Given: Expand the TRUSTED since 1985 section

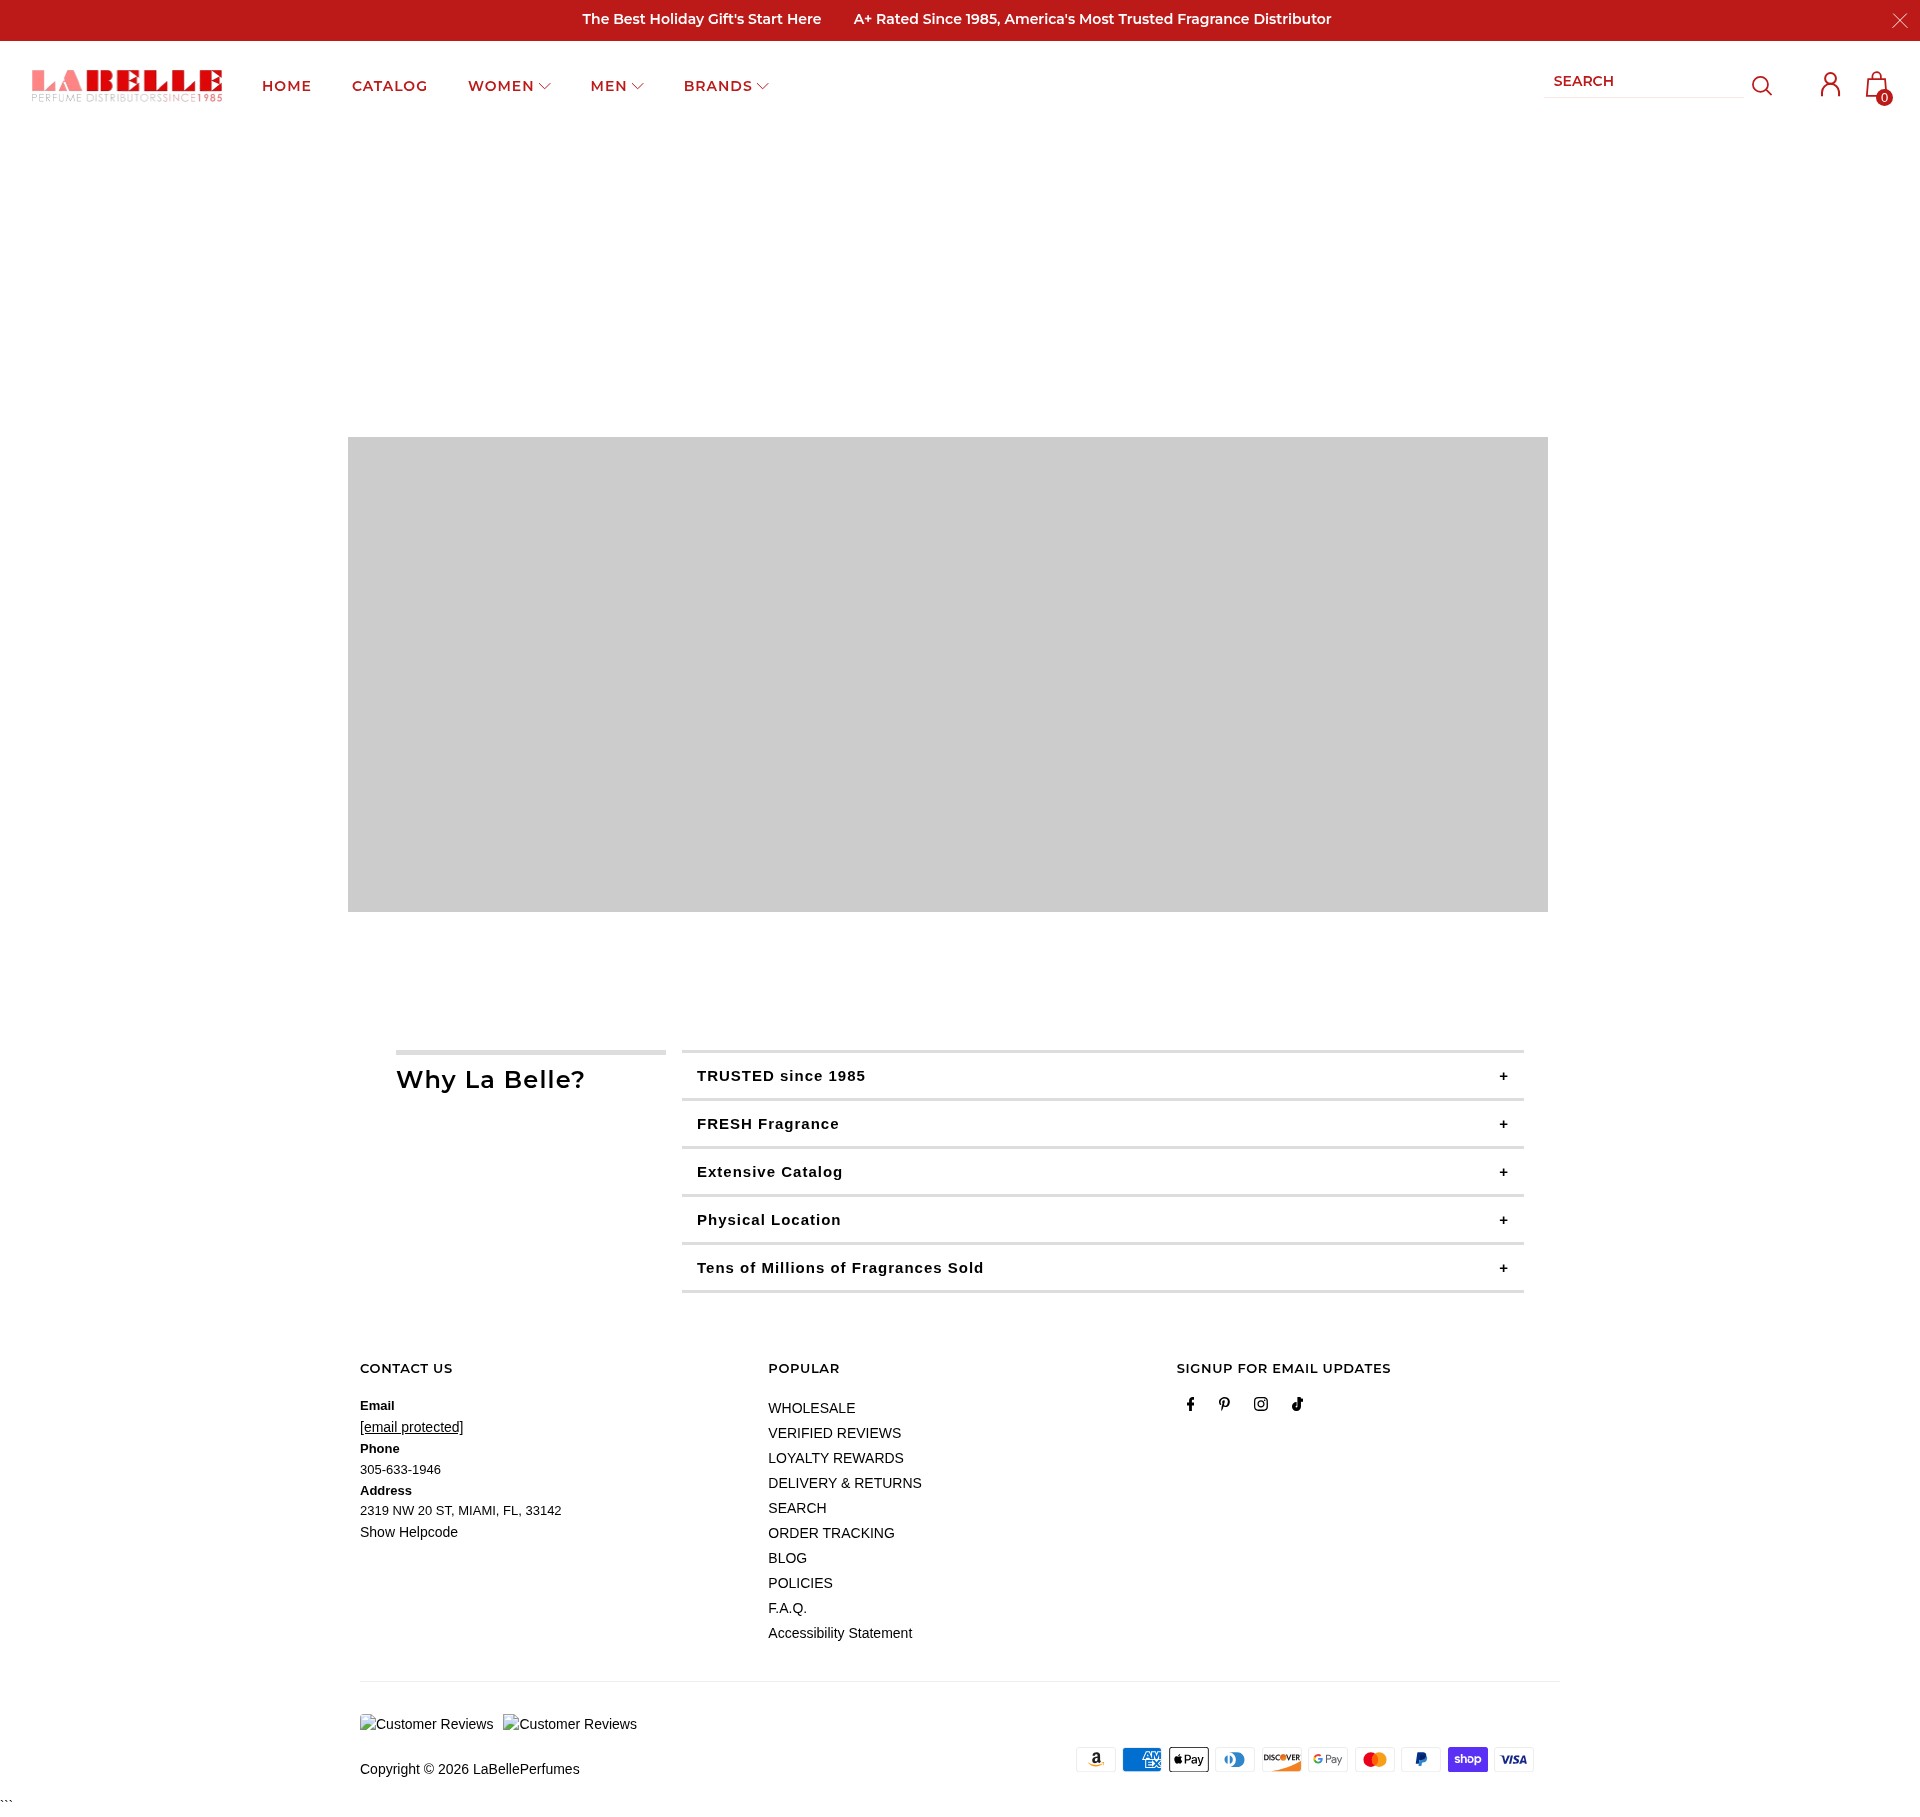Looking at the screenshot, I should [1103, 1076].
